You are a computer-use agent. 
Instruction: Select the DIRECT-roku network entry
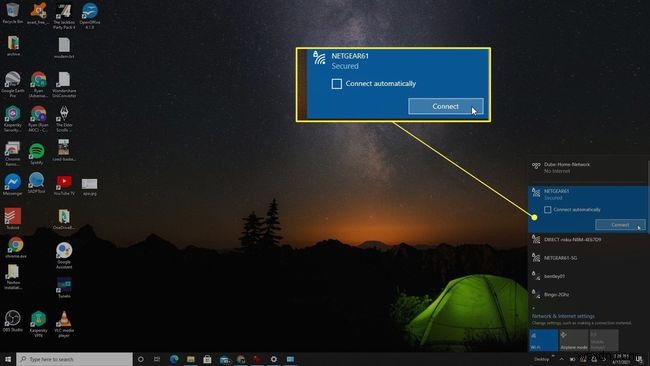pyautogui.click(x=588, y=240)
